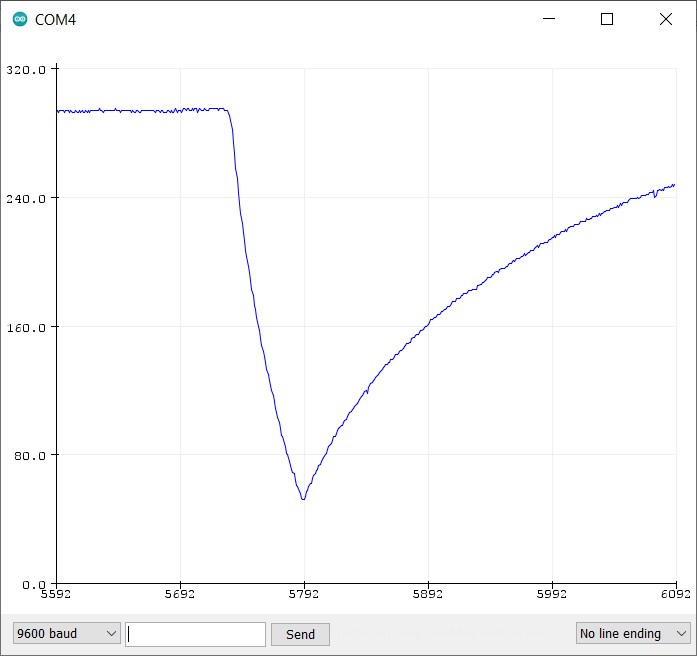Maximize the COM4 plotter window
Screen dimensions: 697x656
(606, 19)
